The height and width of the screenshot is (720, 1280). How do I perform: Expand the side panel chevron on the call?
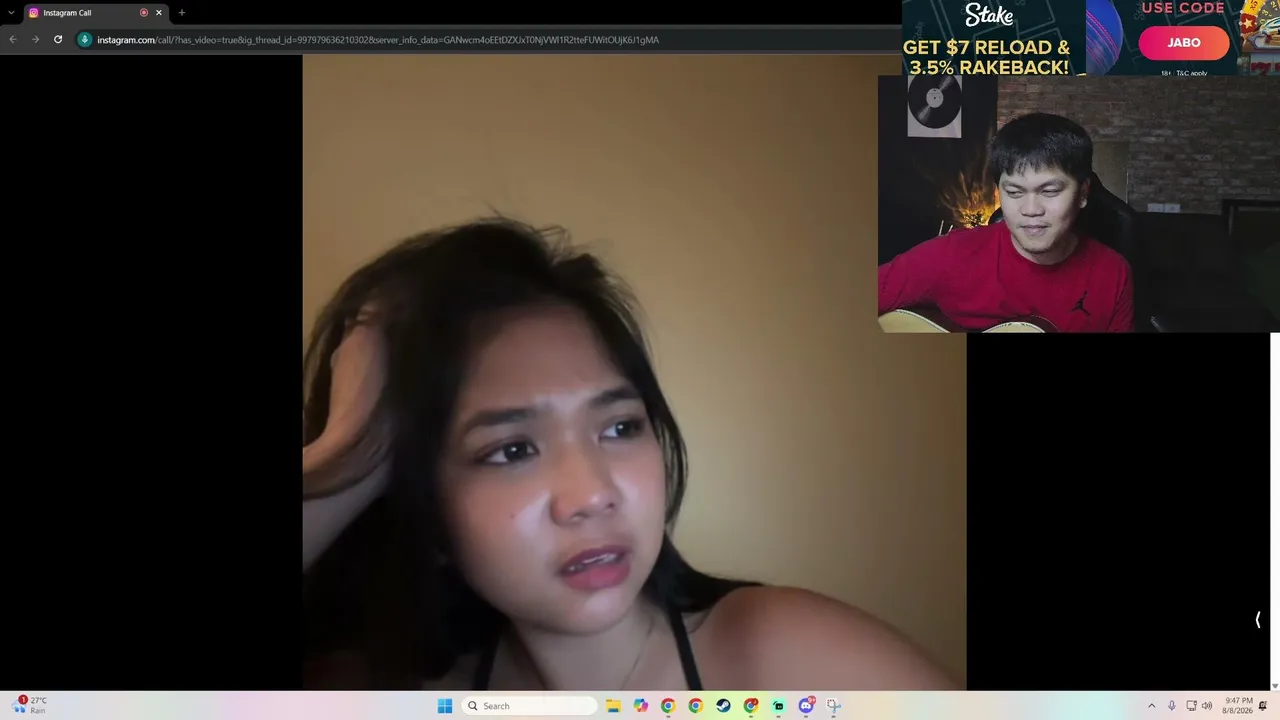pos(1258,620)
